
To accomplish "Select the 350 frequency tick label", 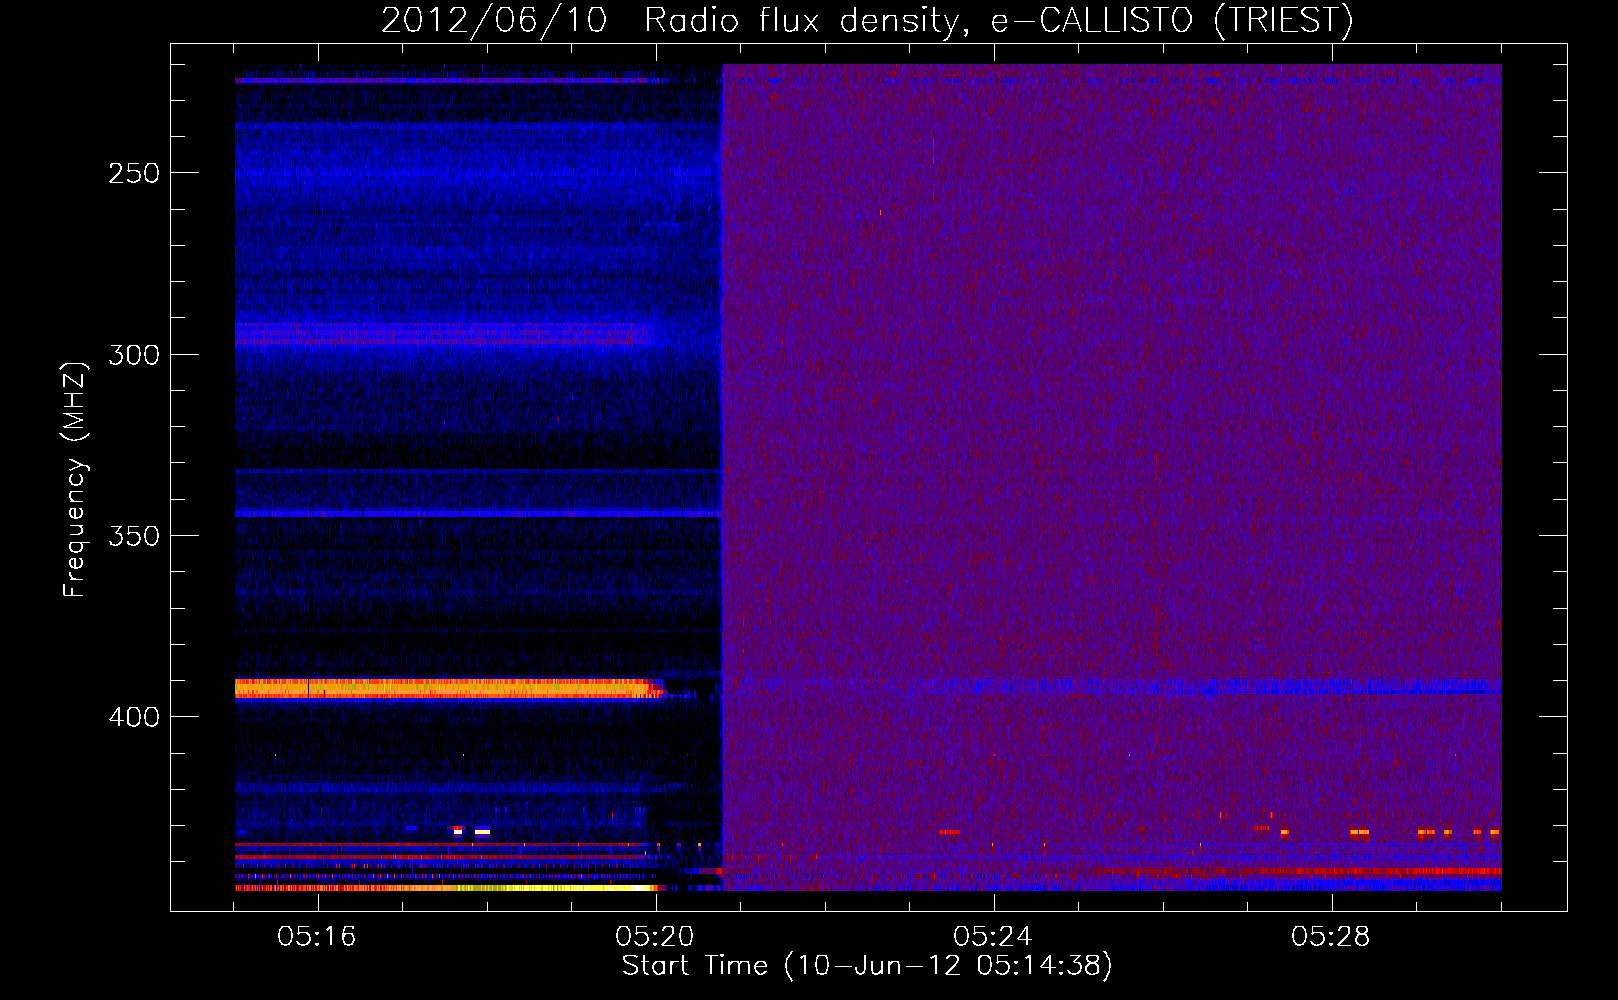I will tap(134, 536).
